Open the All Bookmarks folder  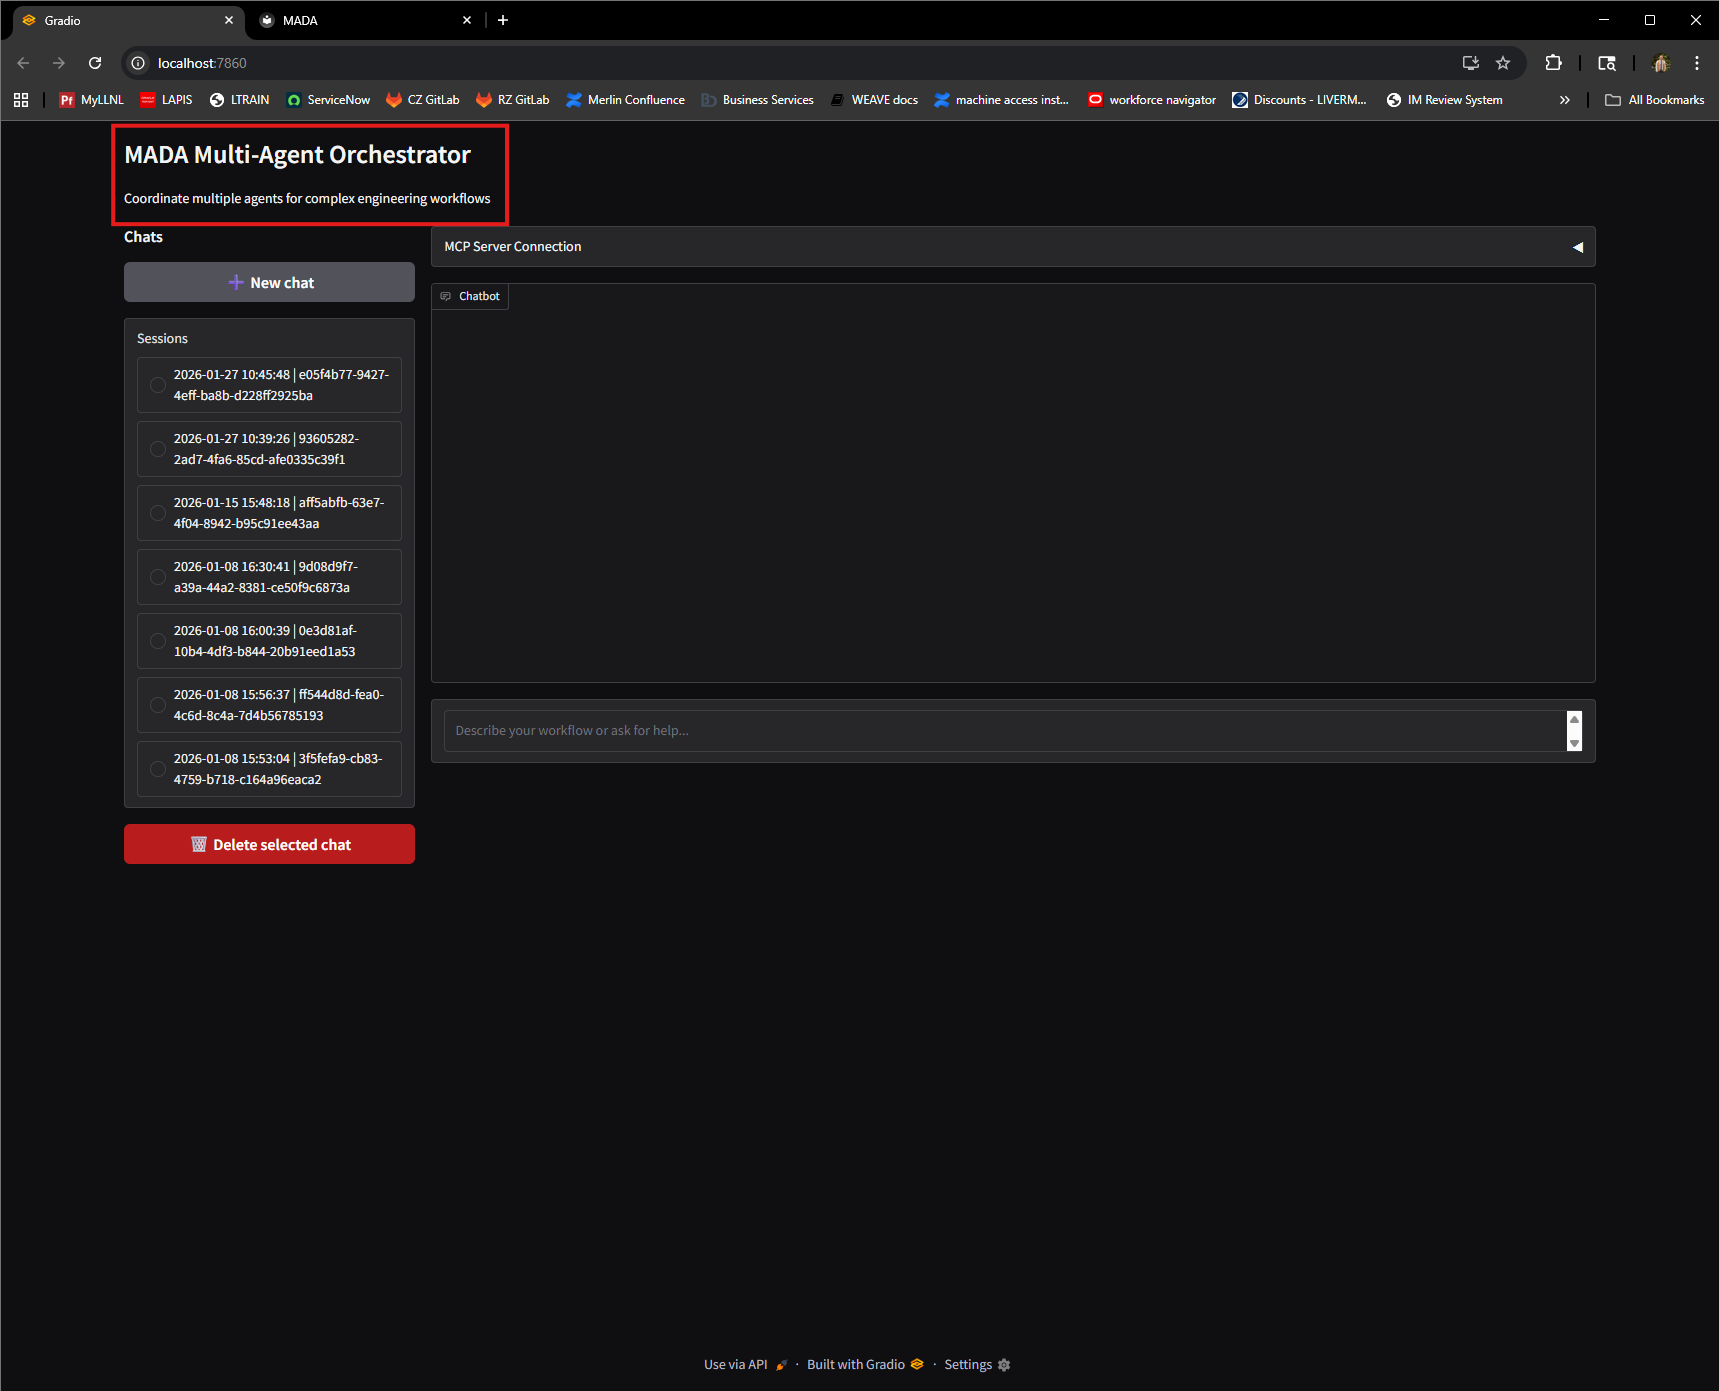click(1655, 100)
